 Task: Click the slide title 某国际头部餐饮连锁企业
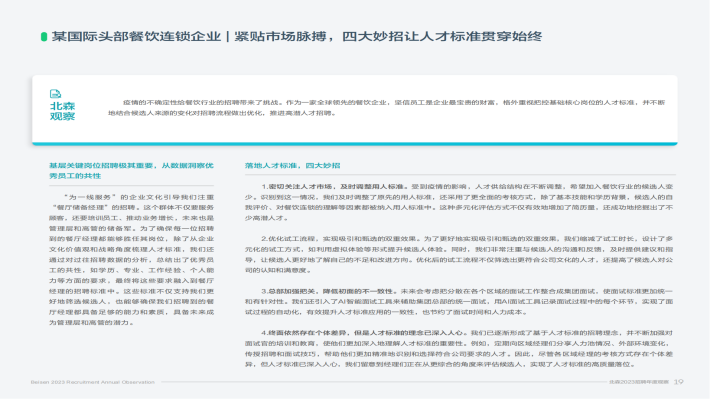297,36
